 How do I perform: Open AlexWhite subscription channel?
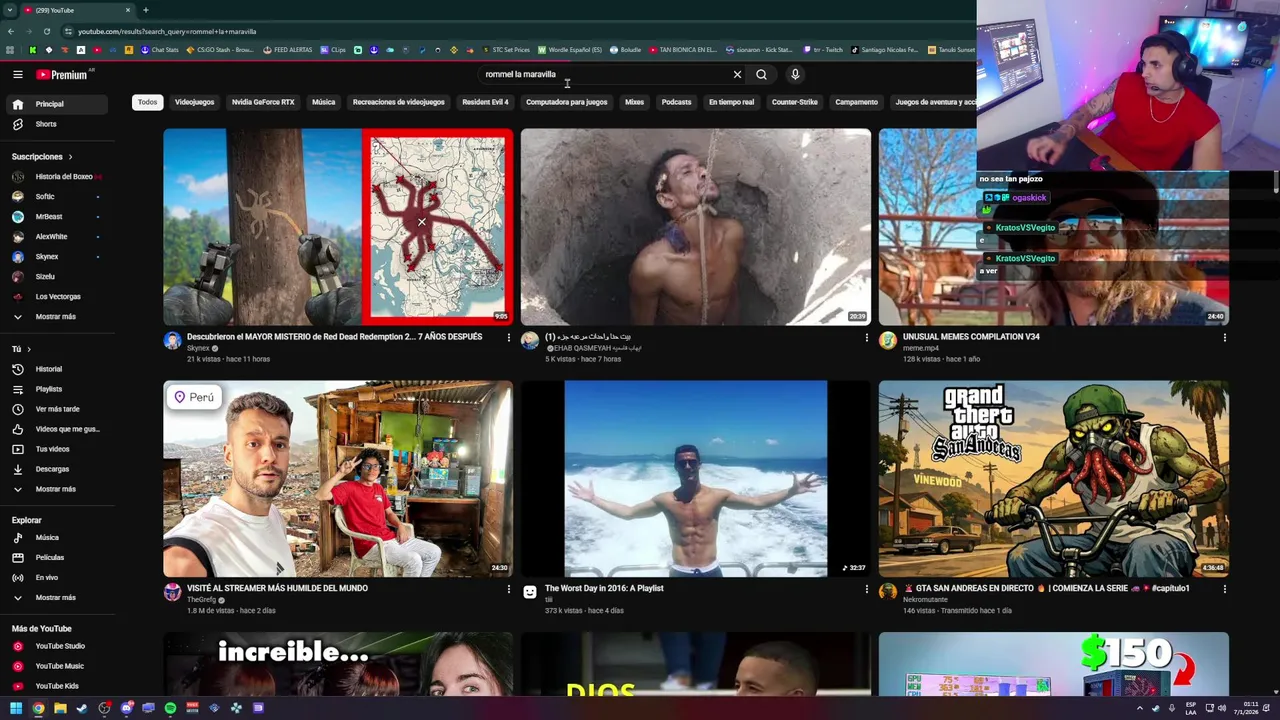click(x=57, y=237)
